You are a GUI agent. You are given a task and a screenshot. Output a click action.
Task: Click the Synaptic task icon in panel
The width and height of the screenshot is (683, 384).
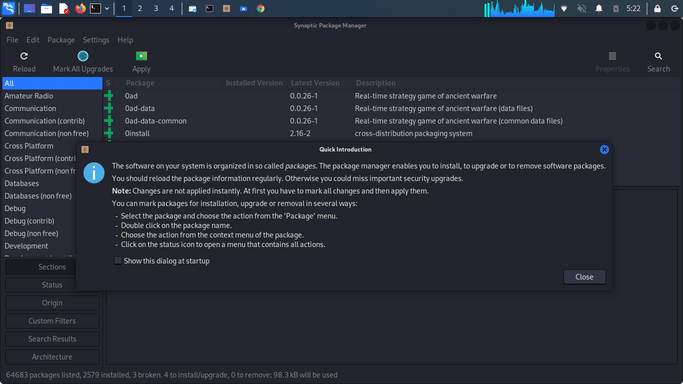tap(227, 8)
